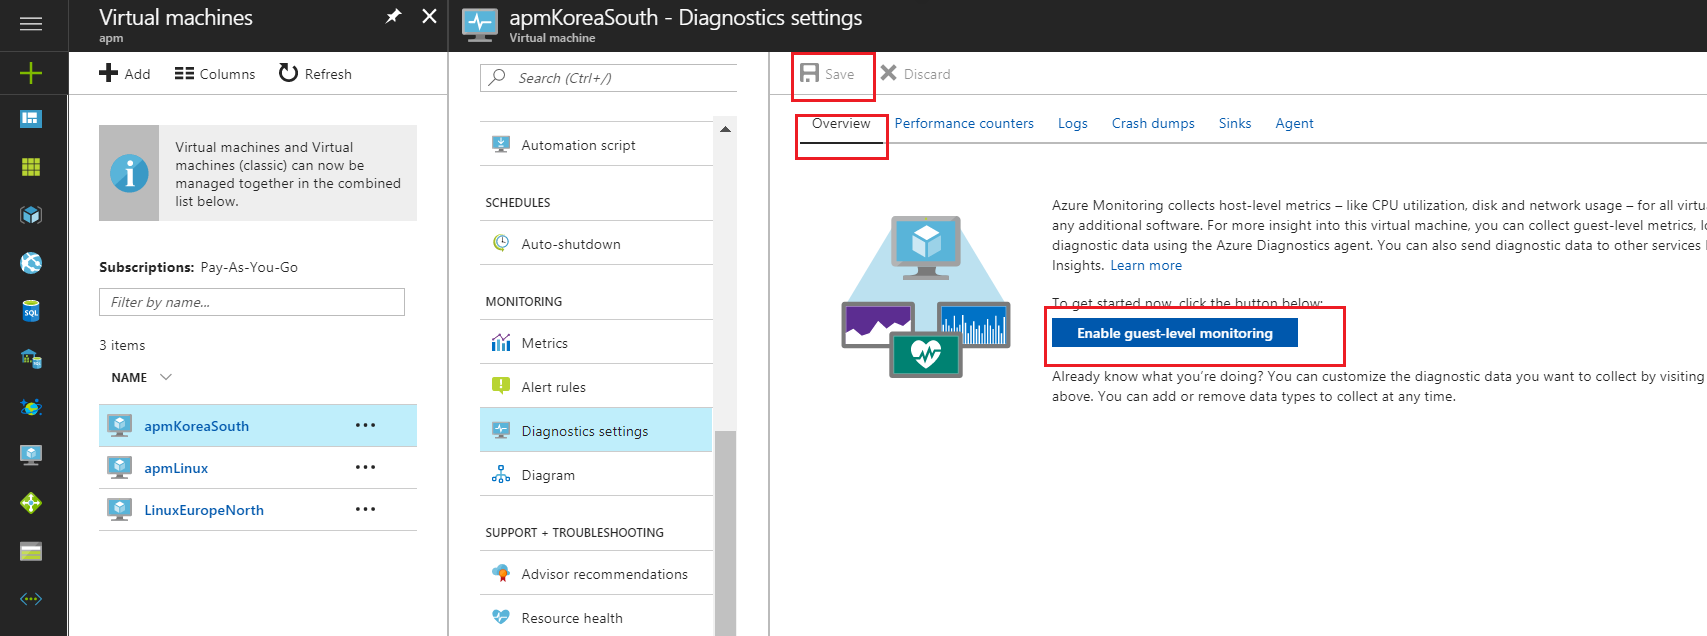1707x636 pixels.
Task: Refresh the virtual machines list
Action: (x=315, y=74)
